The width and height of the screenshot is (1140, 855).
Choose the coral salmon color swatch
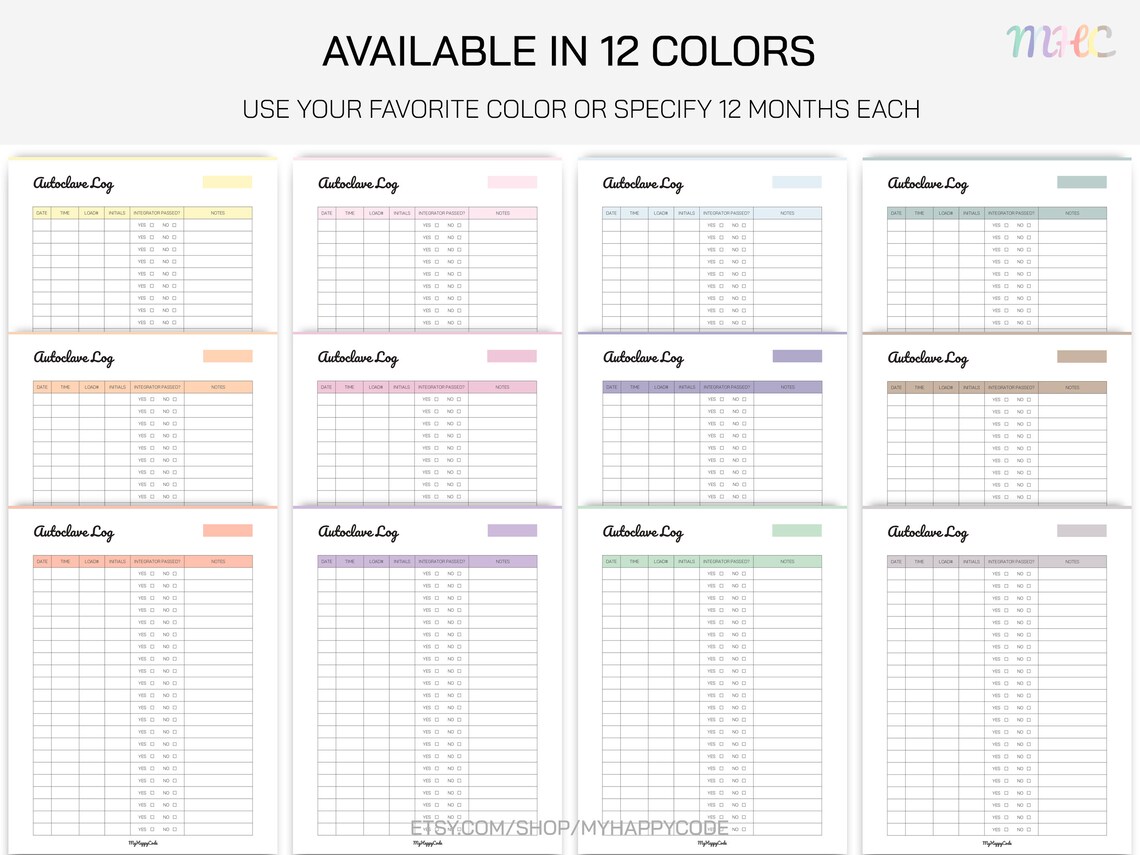(228, 531)
